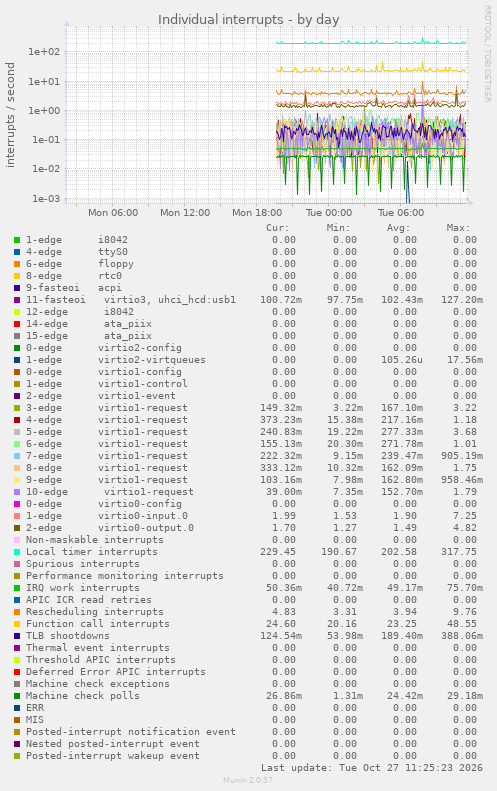497x791 pixels.
Task: Click the 'virtio0-output.0' label
Action: [146, 528]
